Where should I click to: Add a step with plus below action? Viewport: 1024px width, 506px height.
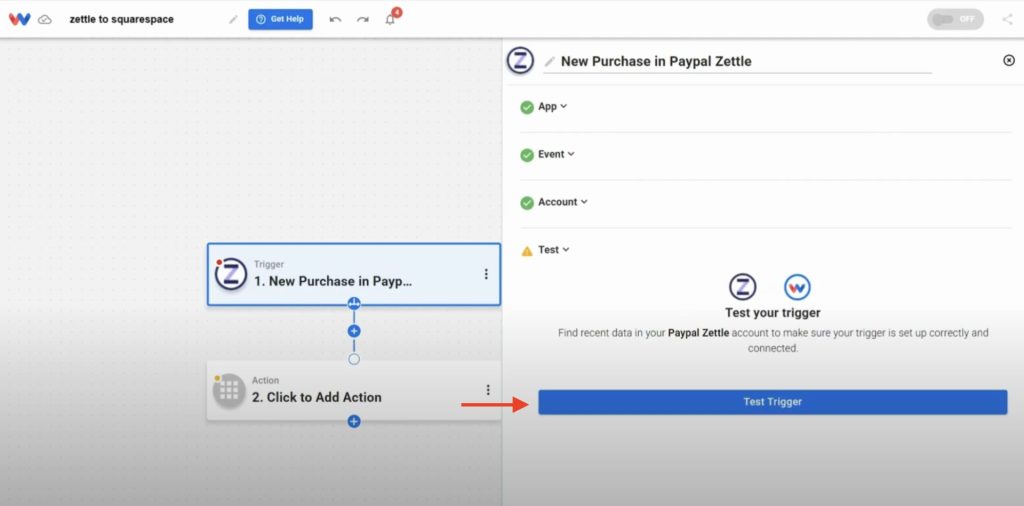354,422
